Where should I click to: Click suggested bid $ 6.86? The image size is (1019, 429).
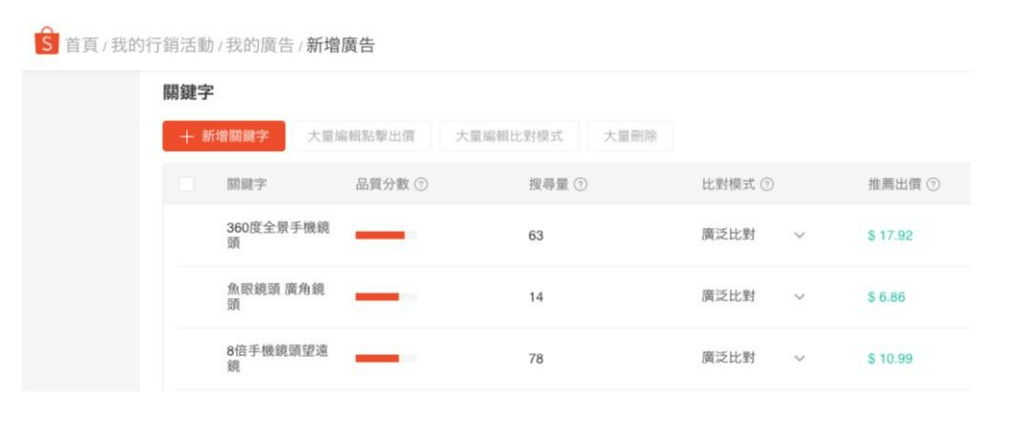[x=886, y=297]
